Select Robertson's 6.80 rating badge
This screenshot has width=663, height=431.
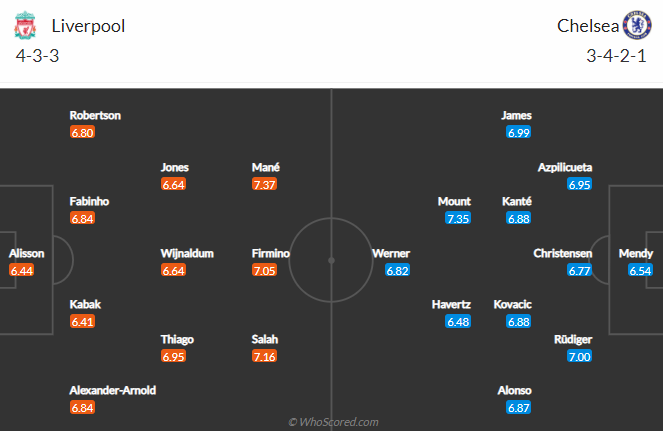tap(82, 132)
